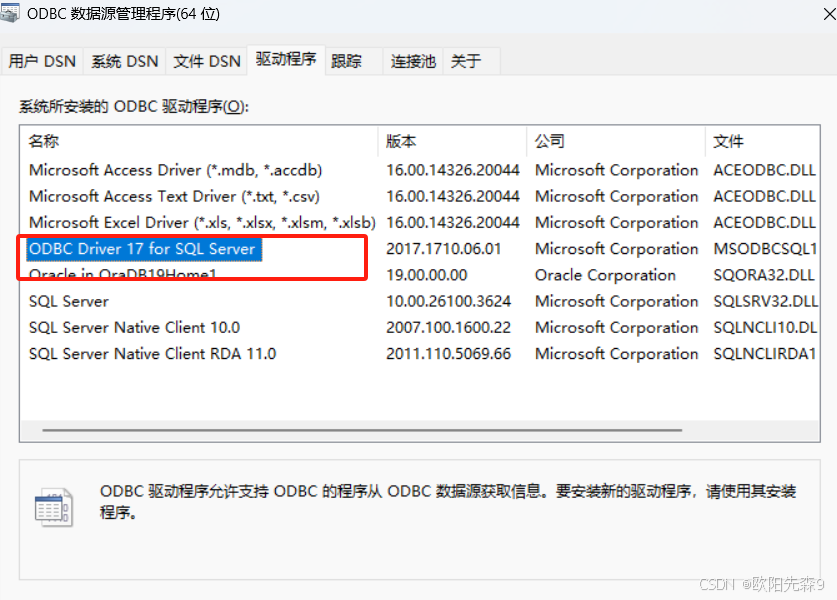
Task: Select ODBC Driver 17 for SQL Server
Action: point(143,249)
